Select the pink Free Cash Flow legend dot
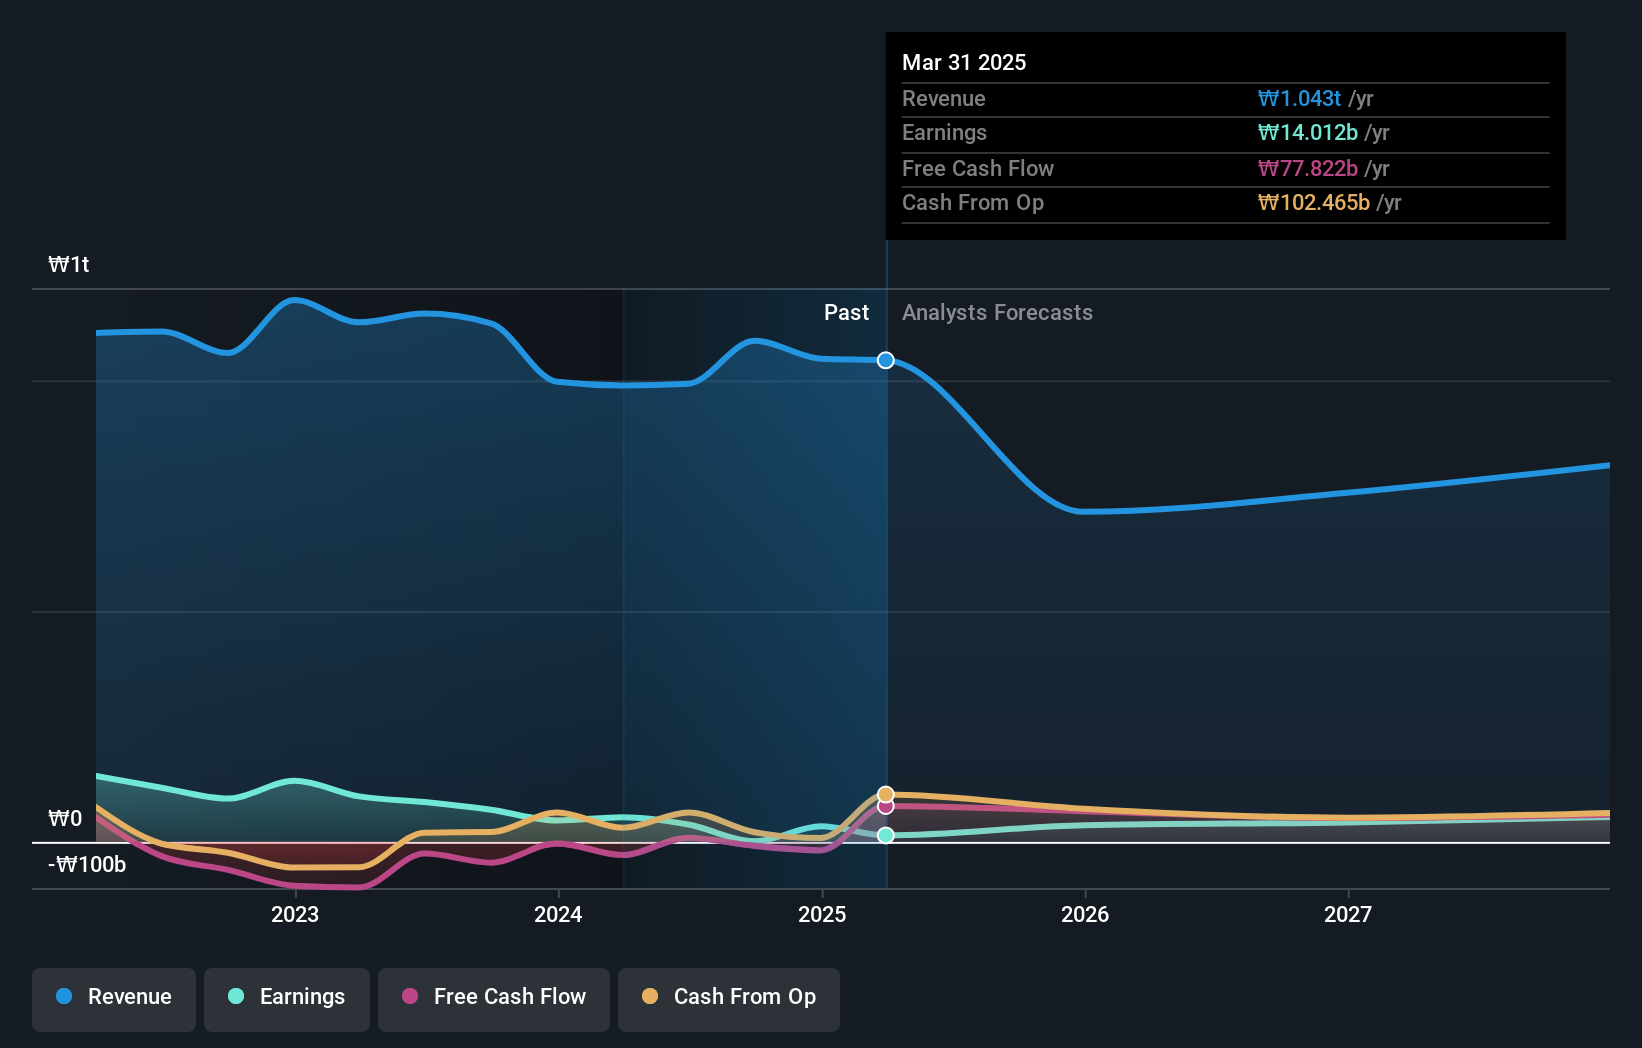This screenshot has width=1642, height=1048. point(409,997)
